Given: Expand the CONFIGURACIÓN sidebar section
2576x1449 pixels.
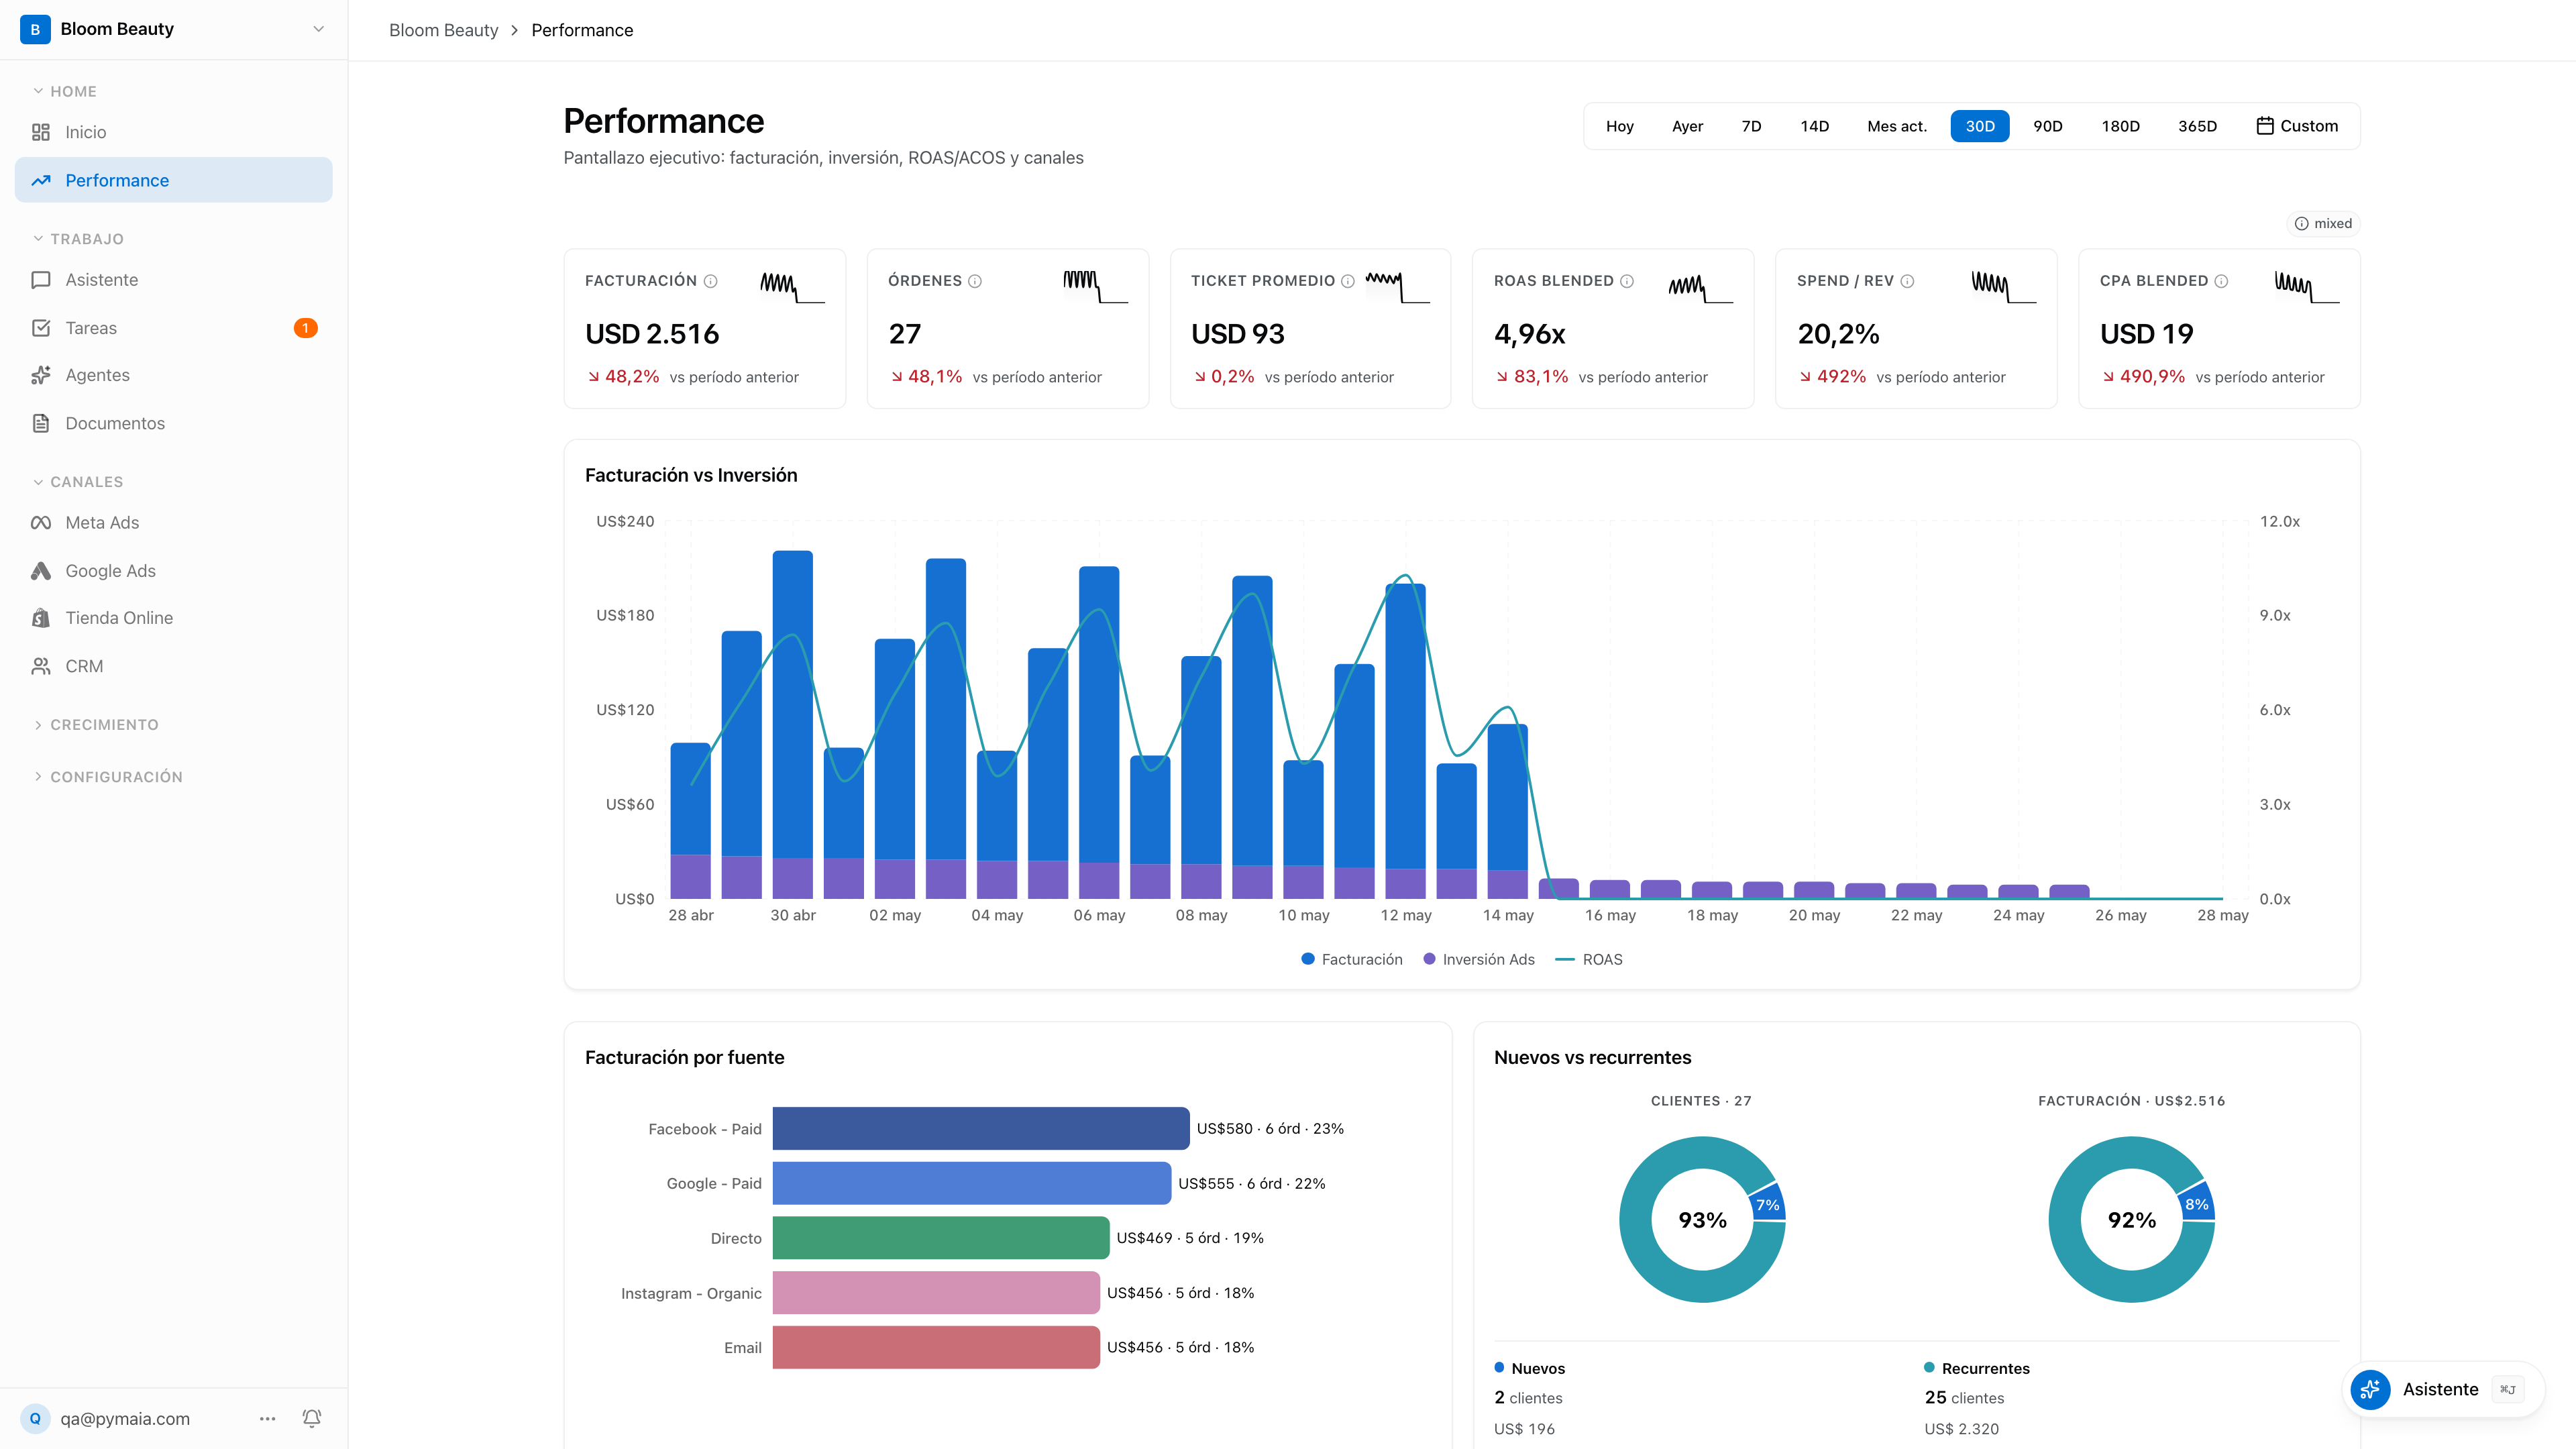Looking at the screenshot, I should click(108, 777).
